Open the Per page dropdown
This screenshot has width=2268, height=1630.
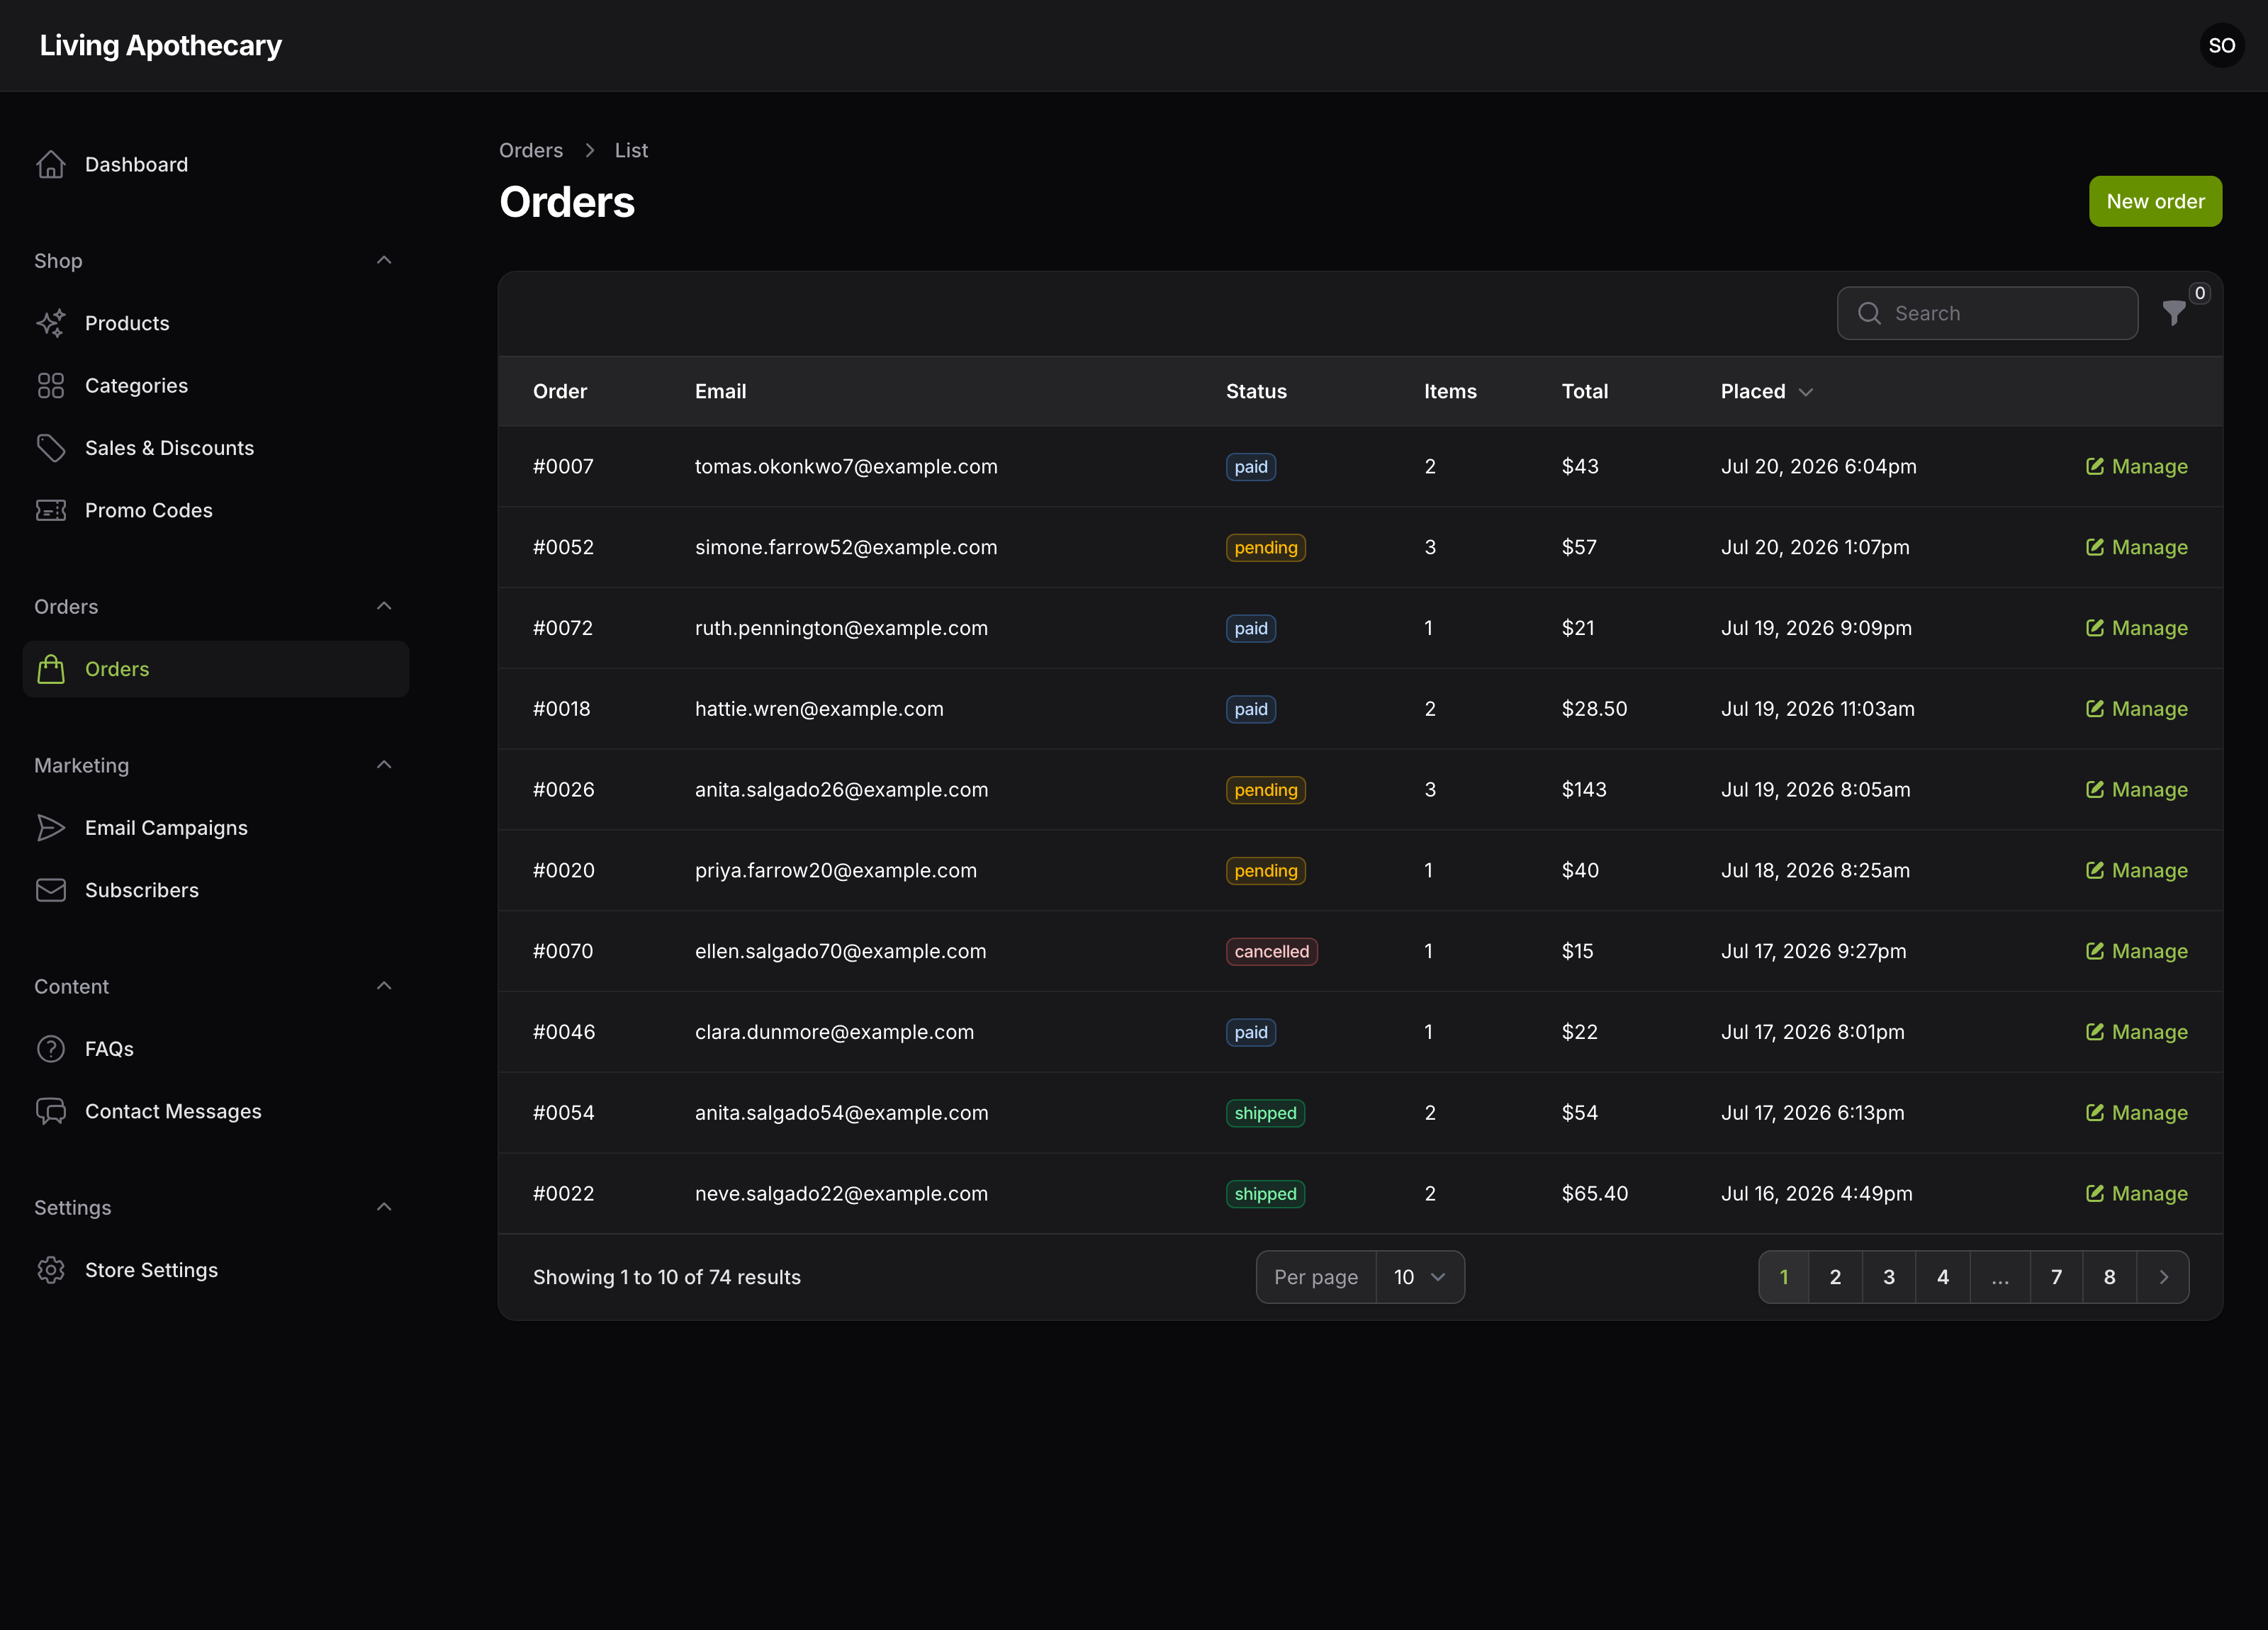point(1420,1277)
